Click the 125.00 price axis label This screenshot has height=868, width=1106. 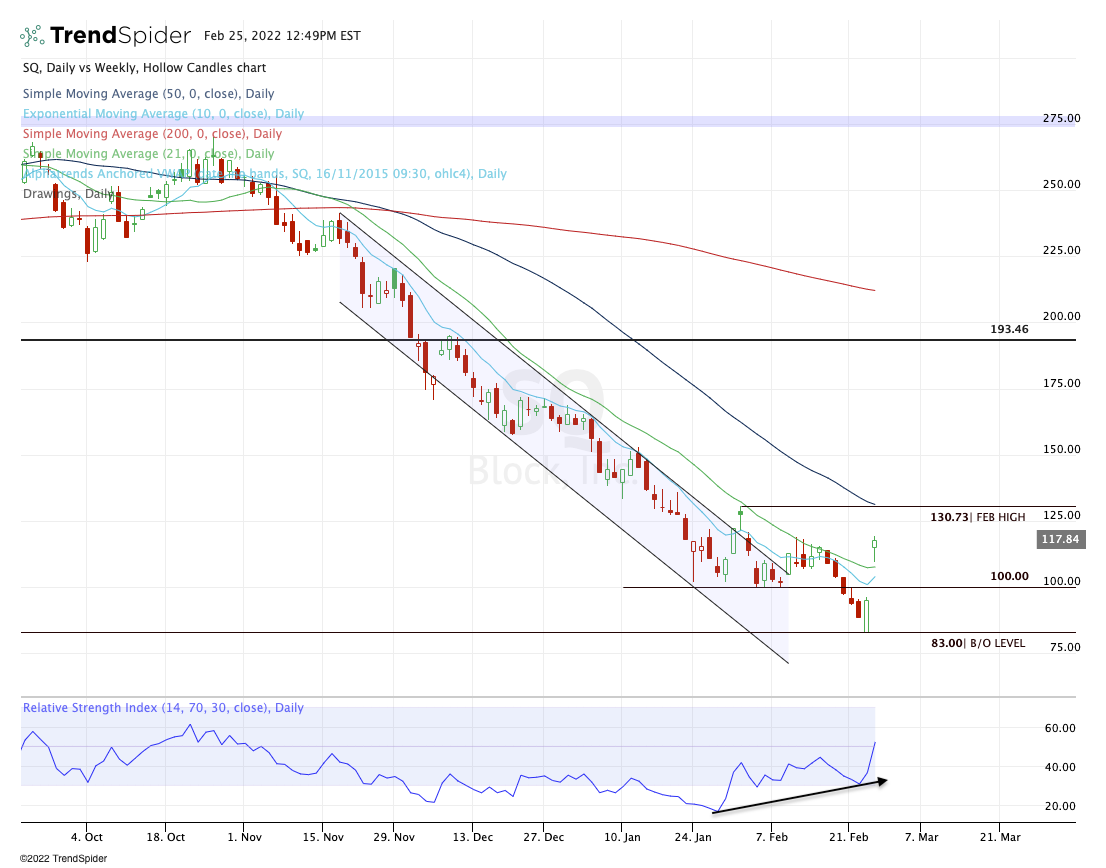click(x=1062, y=515)
